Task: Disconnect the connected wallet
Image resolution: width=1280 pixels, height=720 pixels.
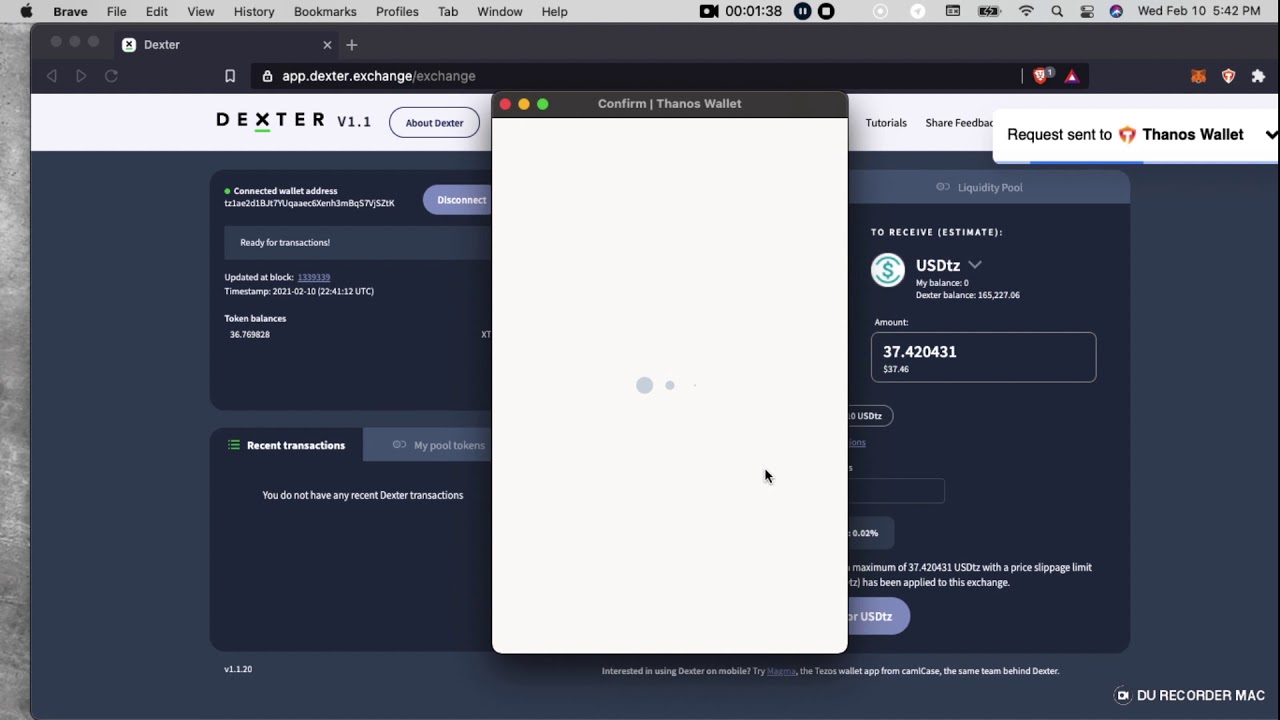Action: [458, 200]
